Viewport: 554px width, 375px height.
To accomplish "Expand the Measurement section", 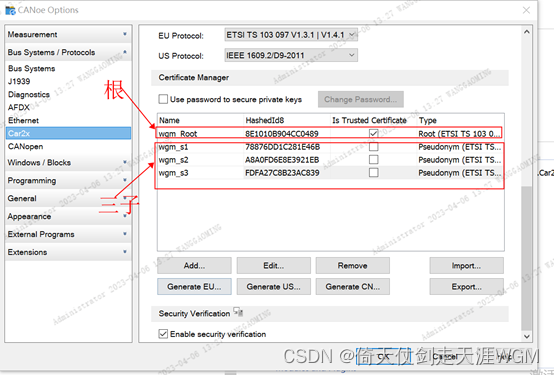I will [x=68, y=34].
